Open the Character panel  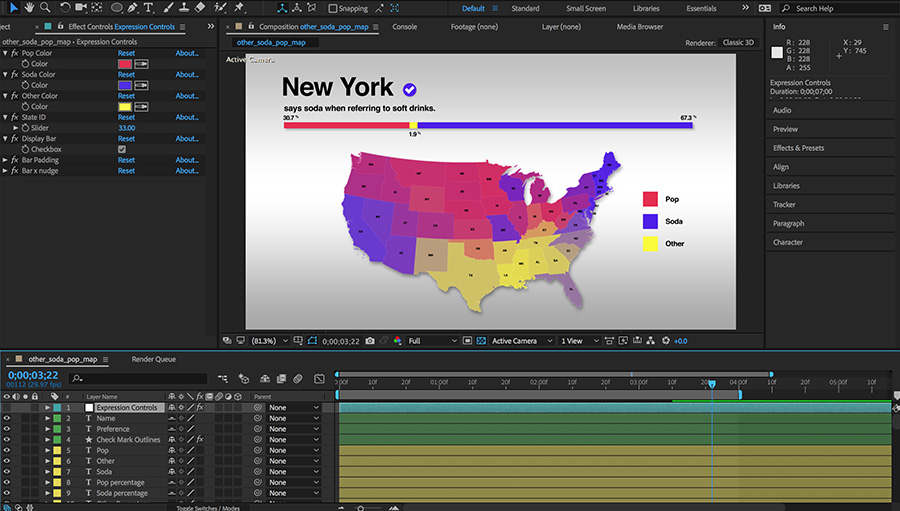[788, 242]
